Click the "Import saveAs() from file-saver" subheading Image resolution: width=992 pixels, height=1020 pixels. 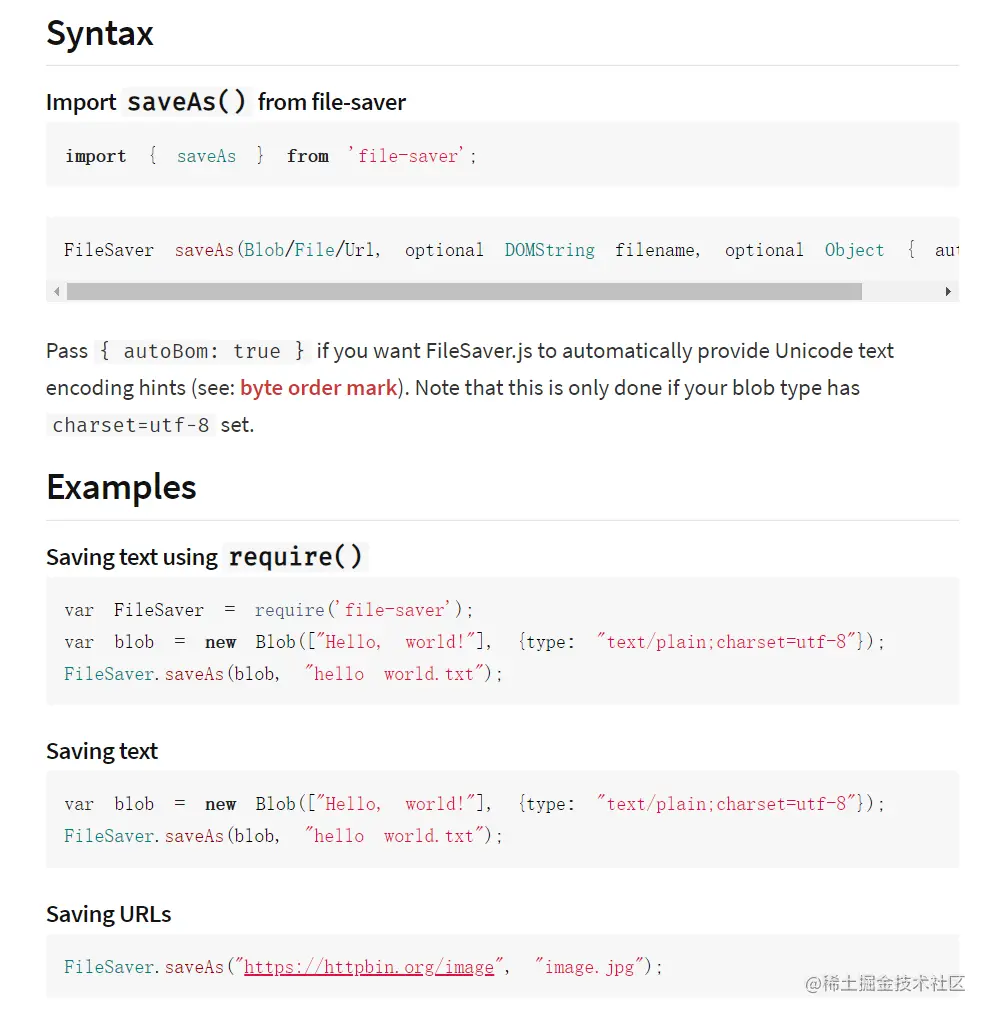pyautogui.click(x=226, y=102)
